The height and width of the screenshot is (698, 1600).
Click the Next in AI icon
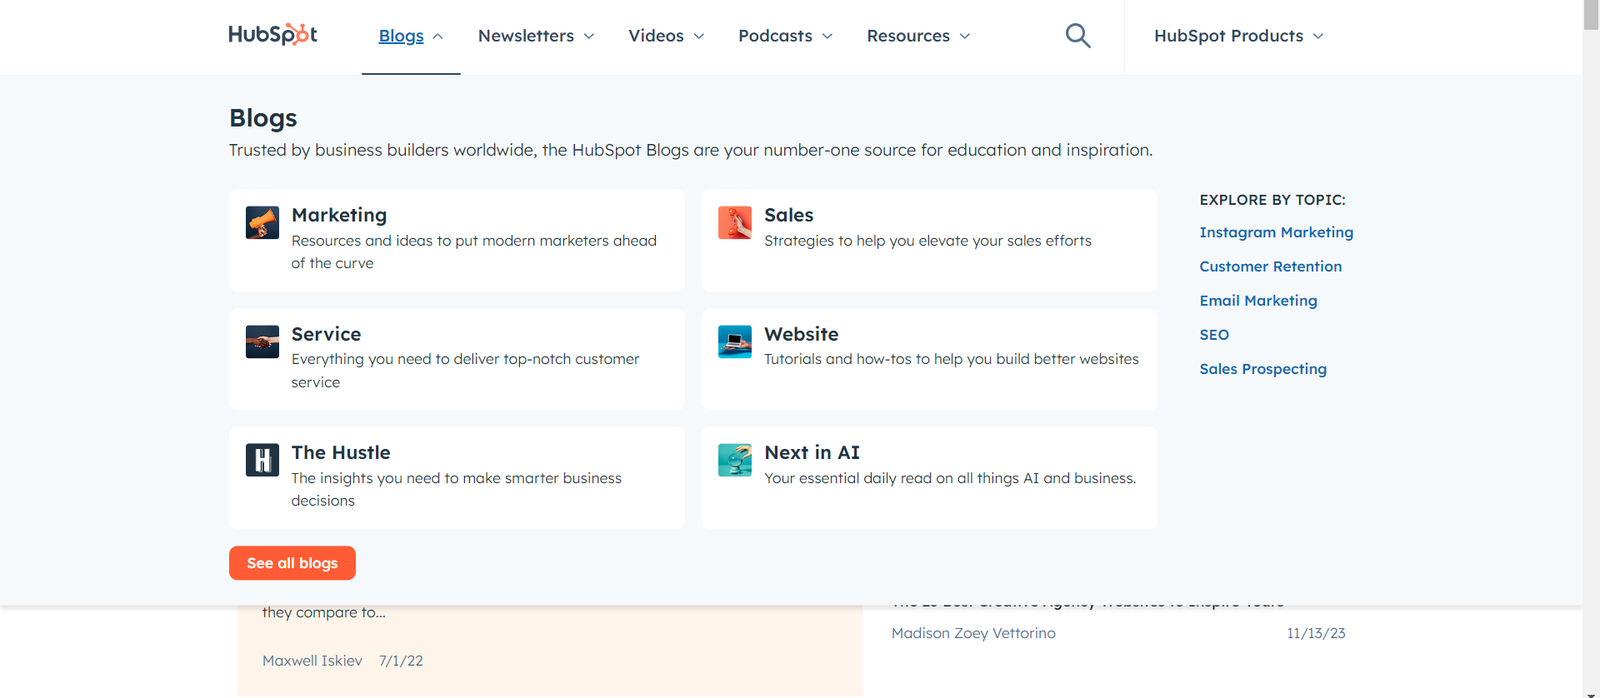(735, 460)
